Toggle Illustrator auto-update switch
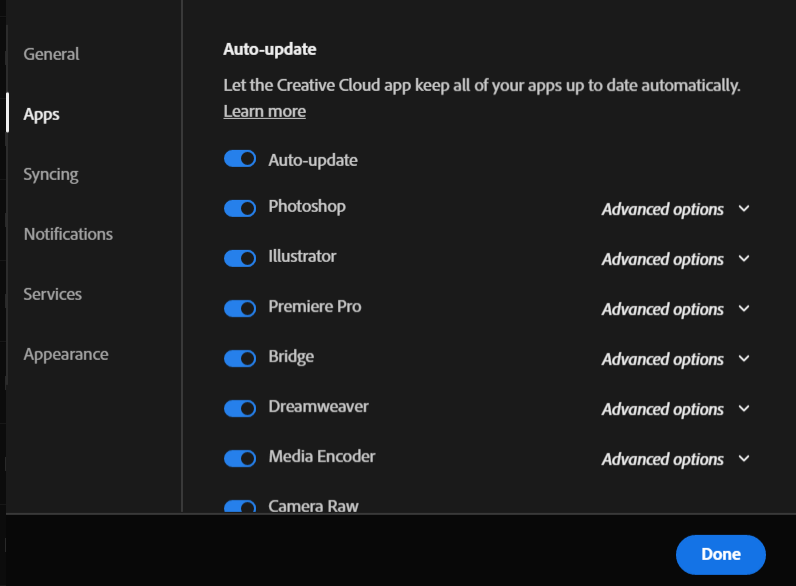Image resolution: width=796 pixels, height=586 pixels. tap(240, 258)
